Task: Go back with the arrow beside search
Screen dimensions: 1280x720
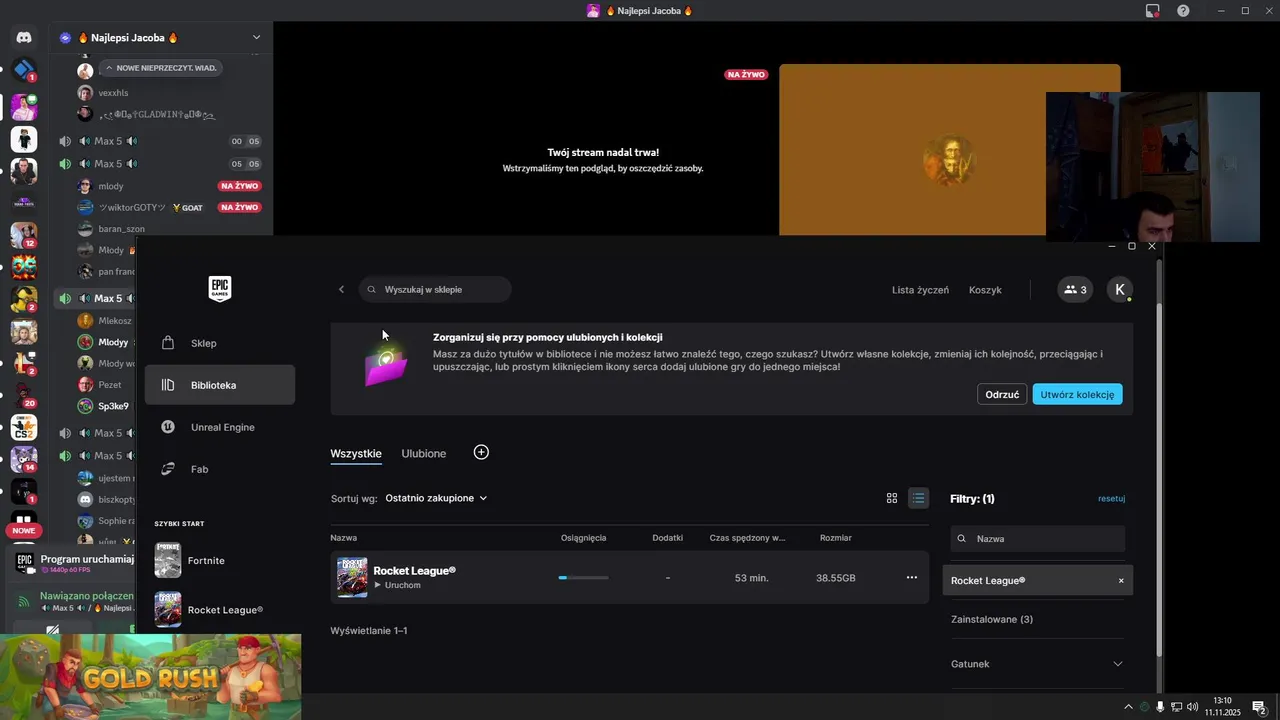Action: (341, 289)
